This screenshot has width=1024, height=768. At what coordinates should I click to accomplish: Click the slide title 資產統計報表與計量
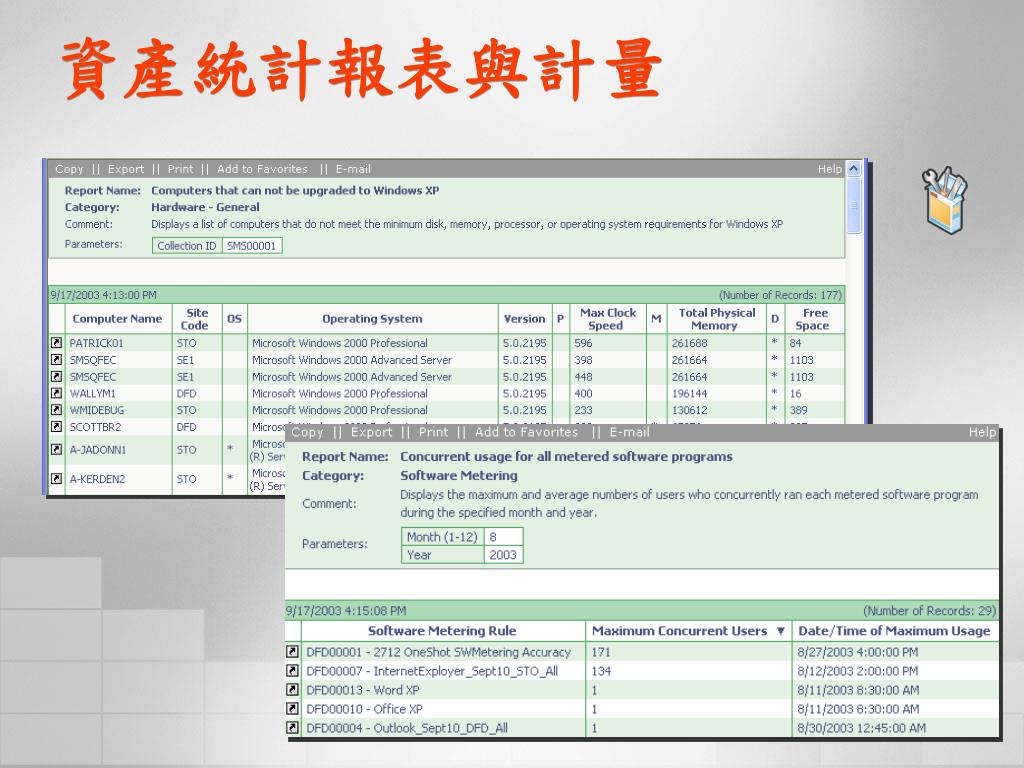click(362, 69)
